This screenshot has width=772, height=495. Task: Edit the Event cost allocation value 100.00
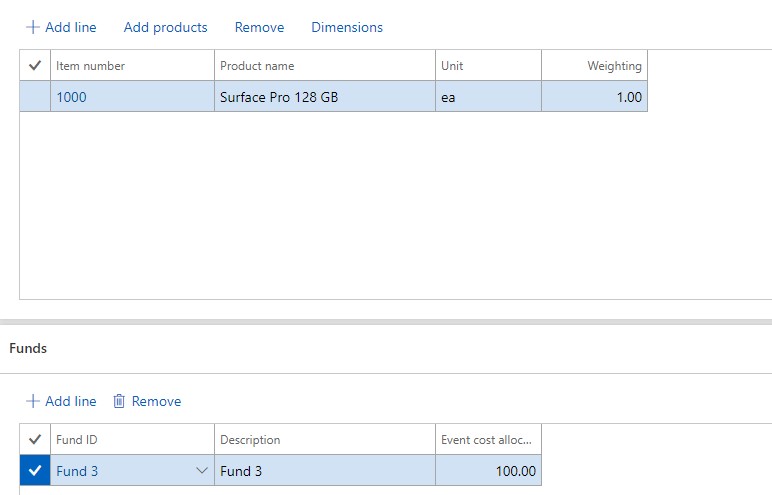pos(488,471)
